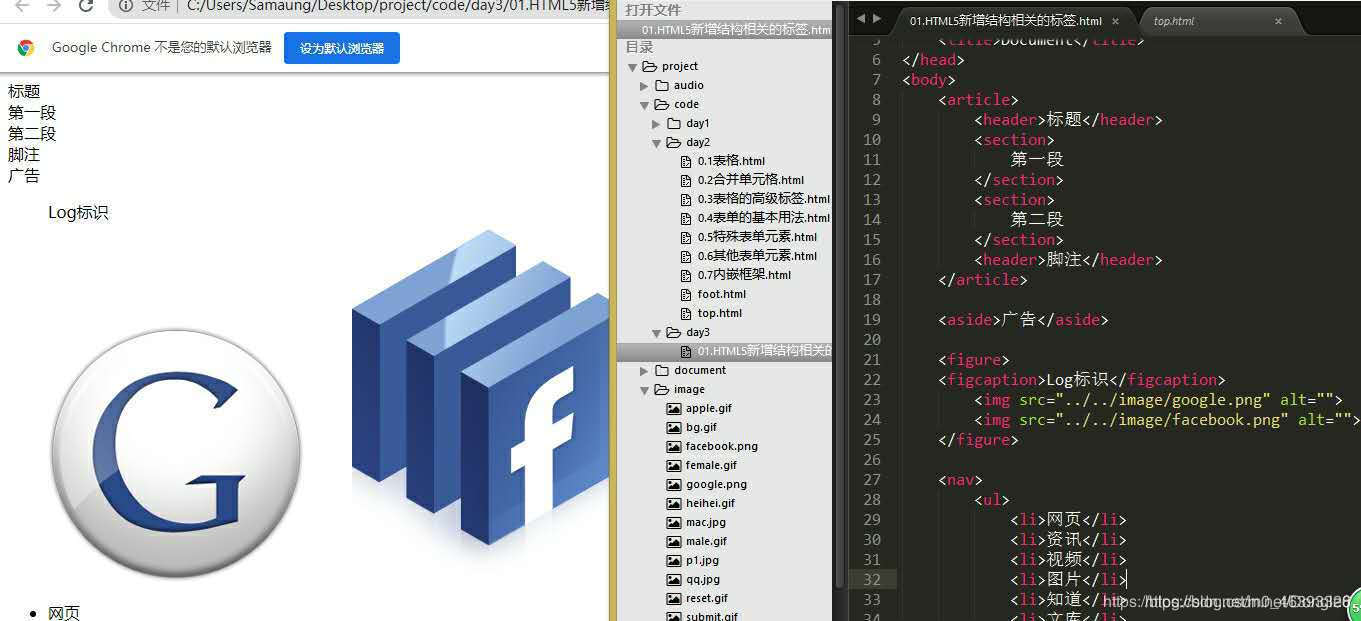Click the project folder icon in sidebar
This screenshot has width=1361, height=621.
point(649,66)
